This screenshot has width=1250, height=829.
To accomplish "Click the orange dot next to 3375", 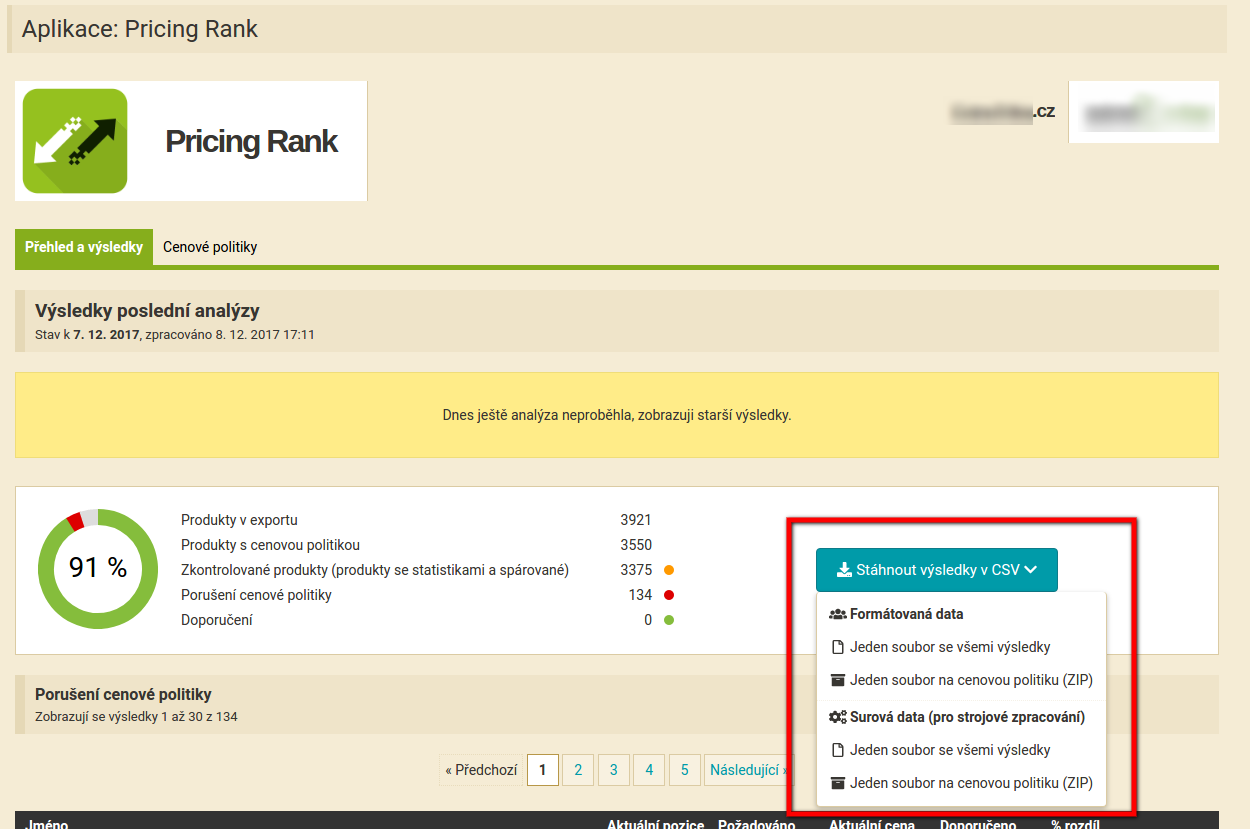I will coord(669,570).
